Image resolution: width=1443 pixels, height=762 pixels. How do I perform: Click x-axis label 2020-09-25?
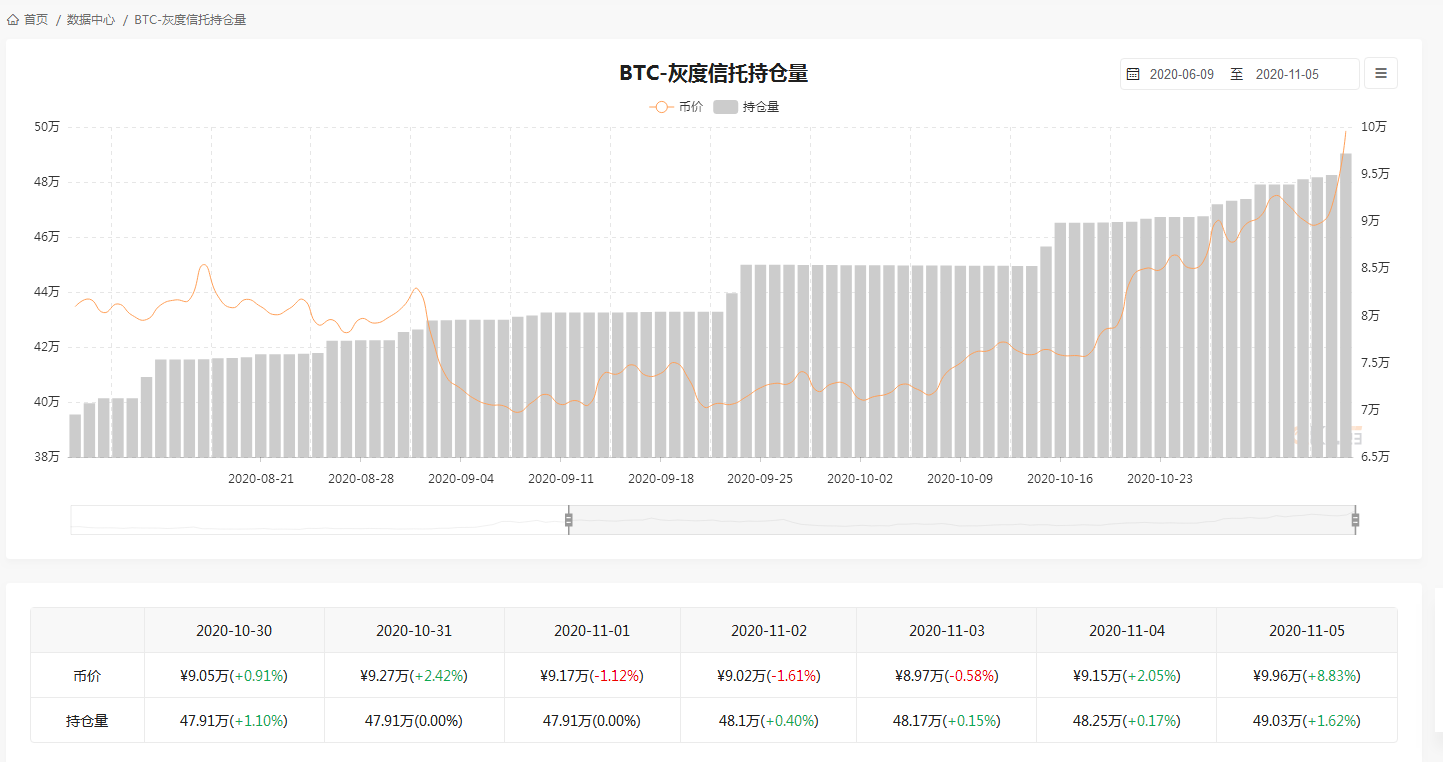click(x=760, y=479)
